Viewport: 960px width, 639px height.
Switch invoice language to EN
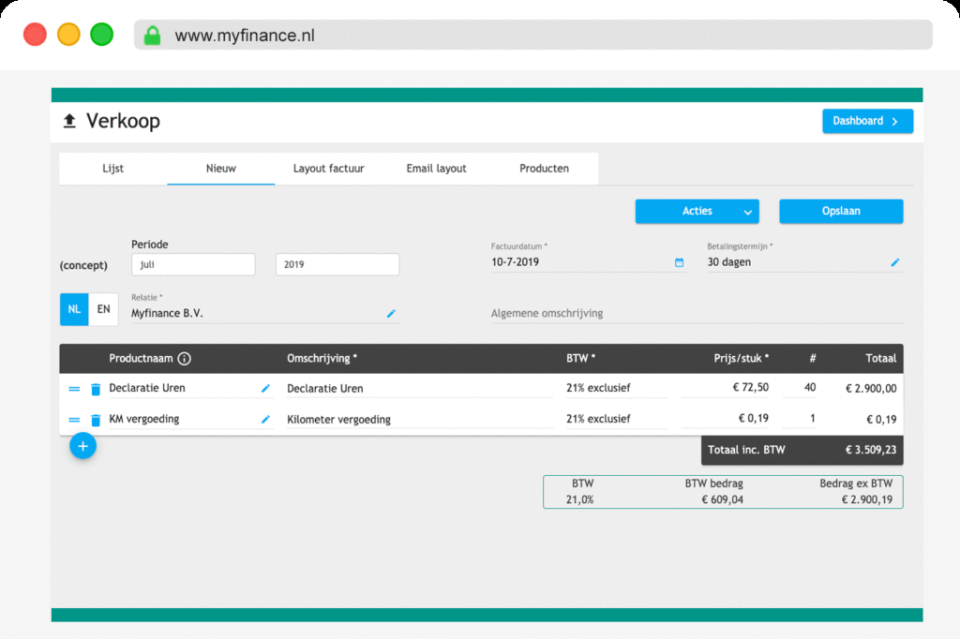103,309
